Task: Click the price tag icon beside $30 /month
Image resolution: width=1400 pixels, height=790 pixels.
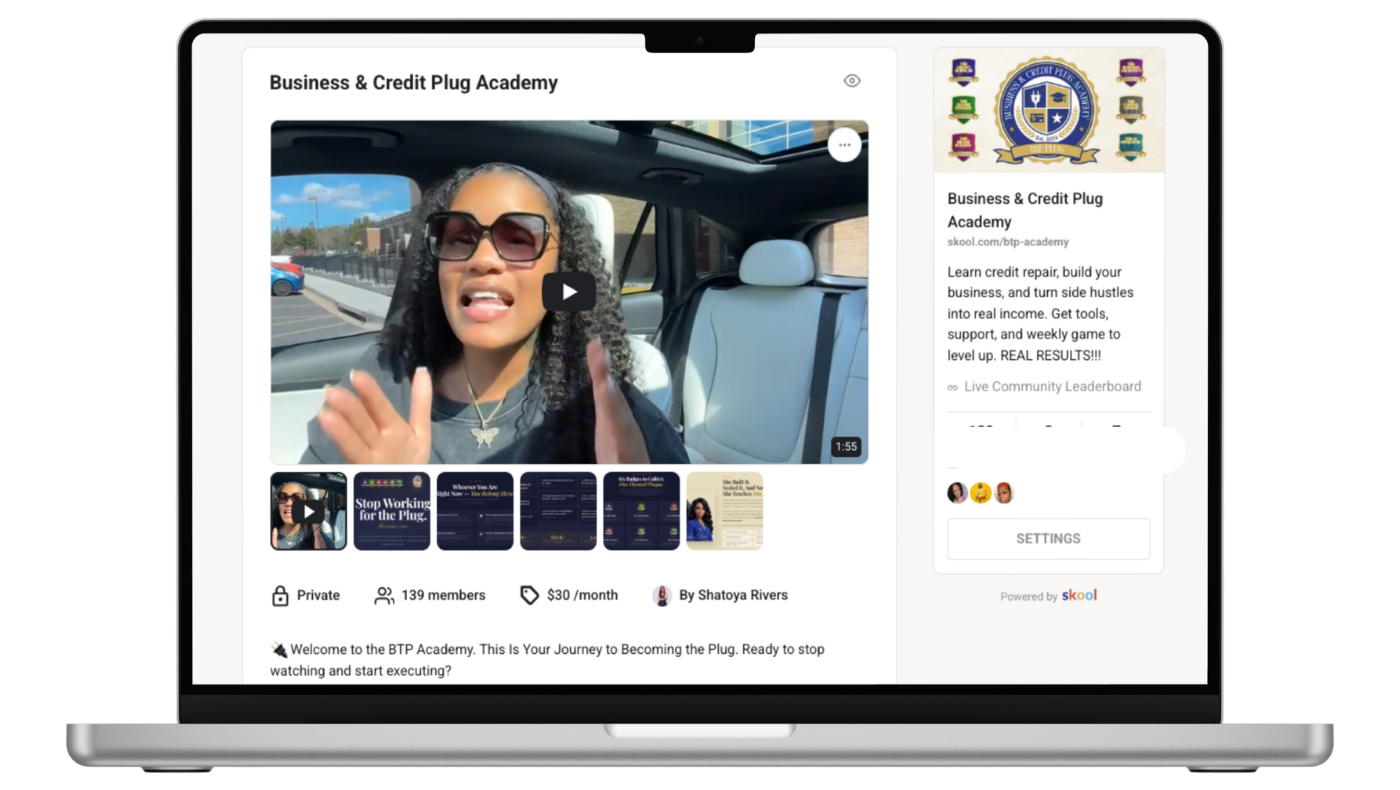Action: pyautogui.click(x=529, y=595)
